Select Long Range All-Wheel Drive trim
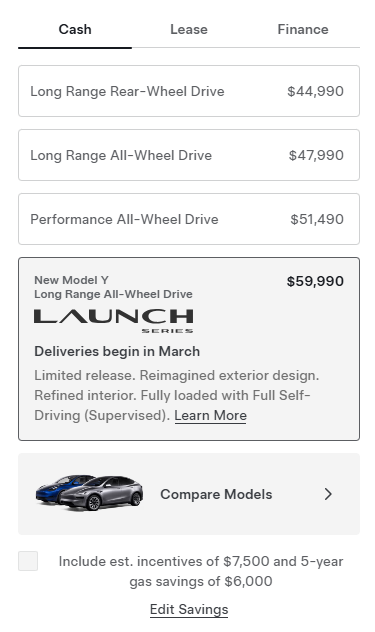The width and height of the screenshot is (375, 632). [x=189, y=155]
